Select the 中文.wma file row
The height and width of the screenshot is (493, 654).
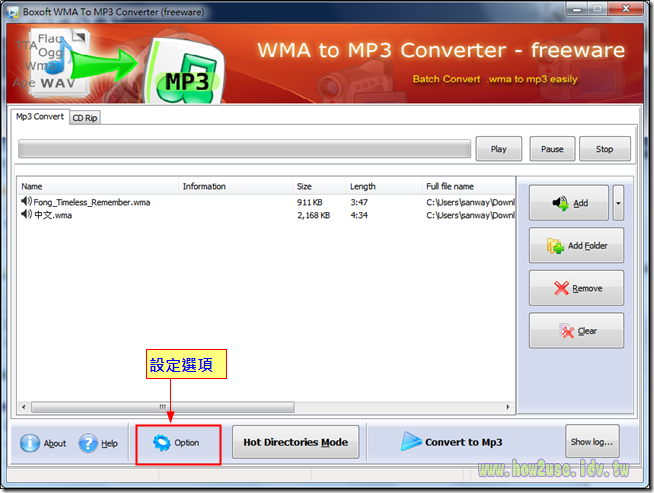[52, 215]
